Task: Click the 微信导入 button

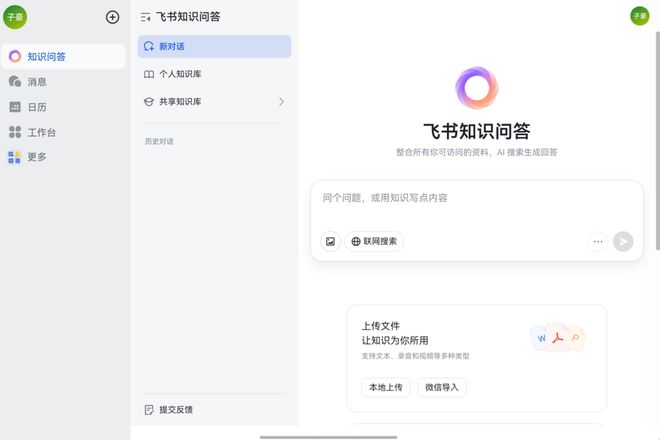Action: 441,387
